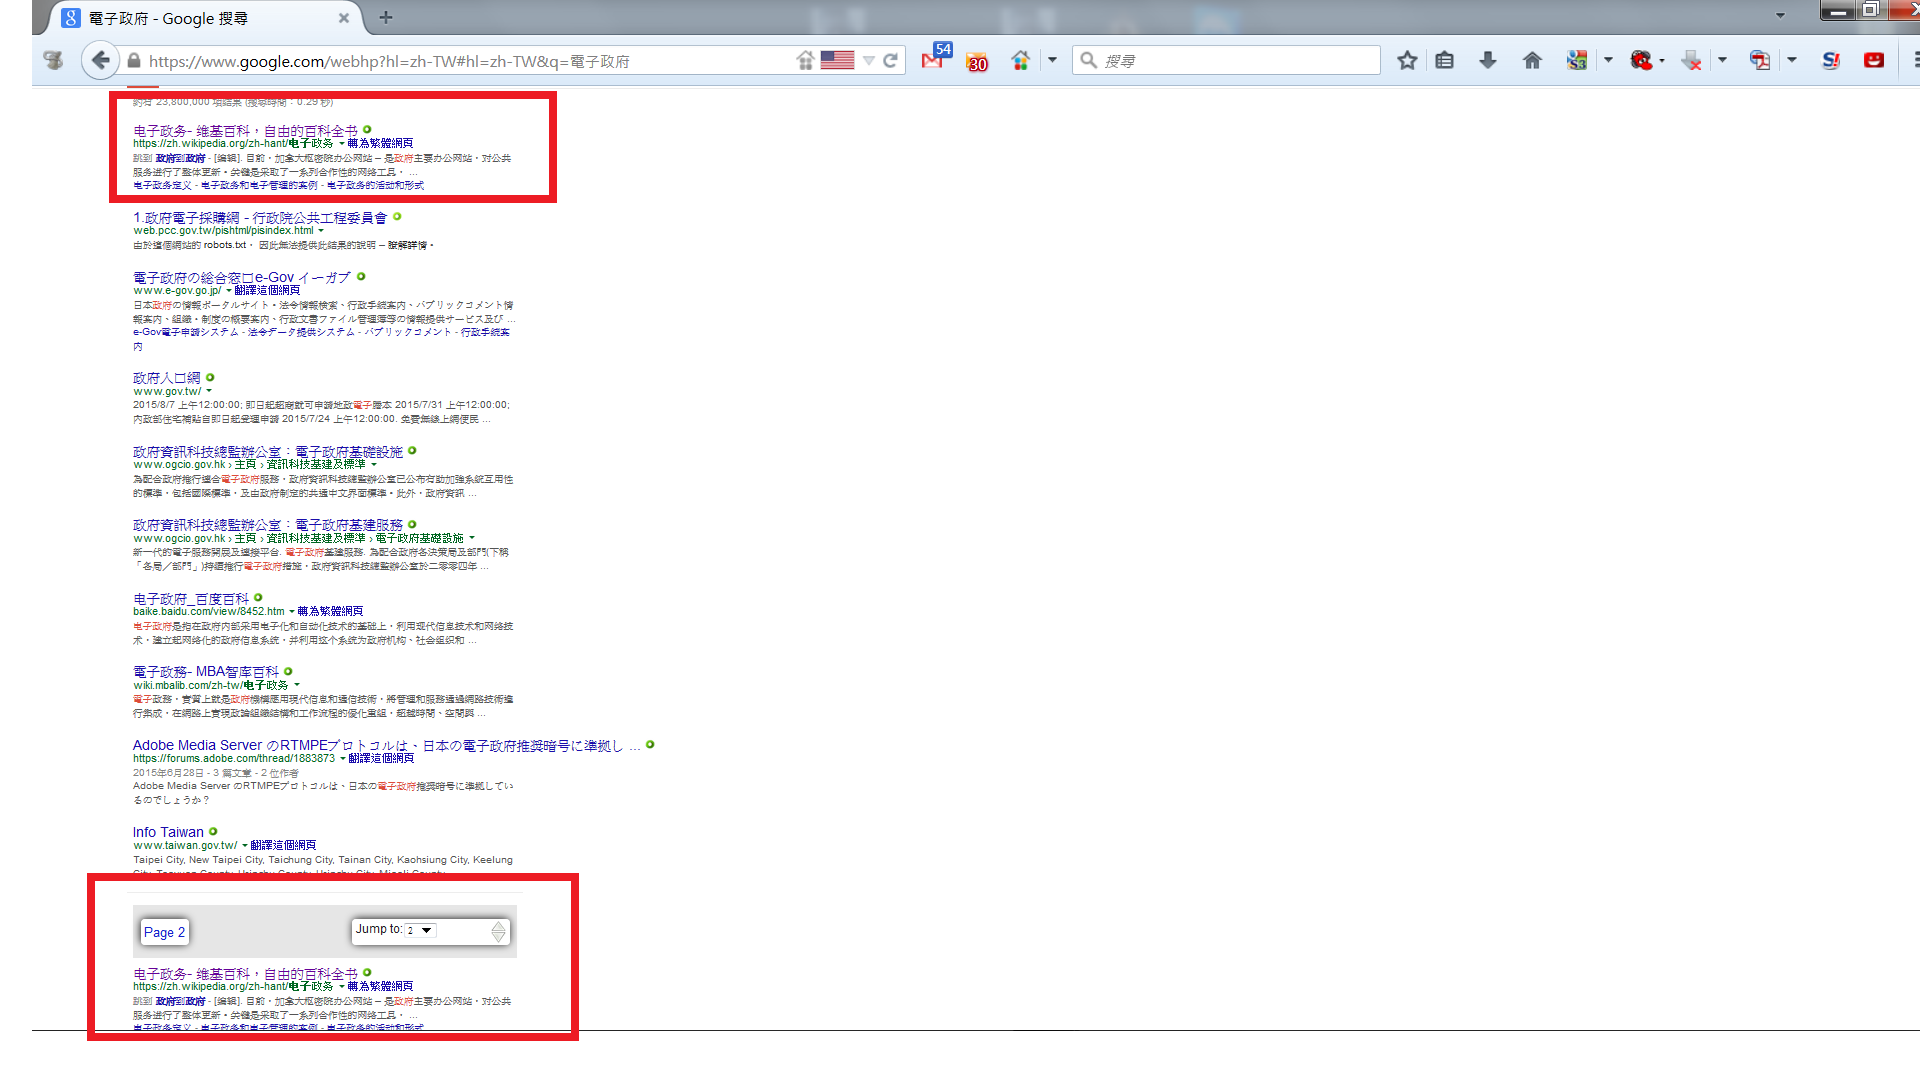Open the downloads arrow icon
The height and width of the screenshot is (1080, 1920).
1488,61
